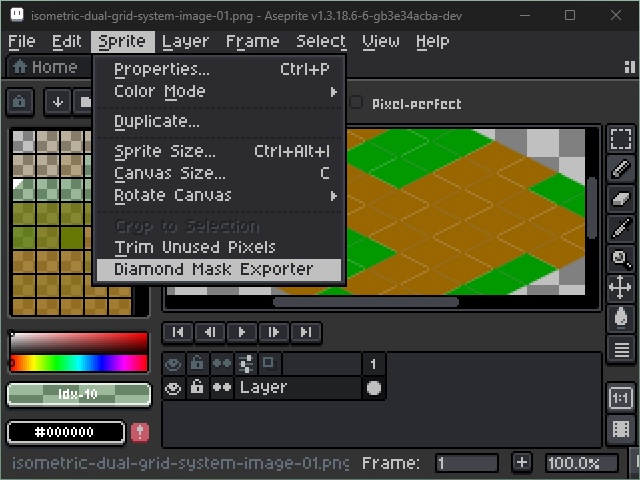Select the Eyedropper tool
Image resolution: width=640 pixels, height=480 pixels.
(621, 229)
